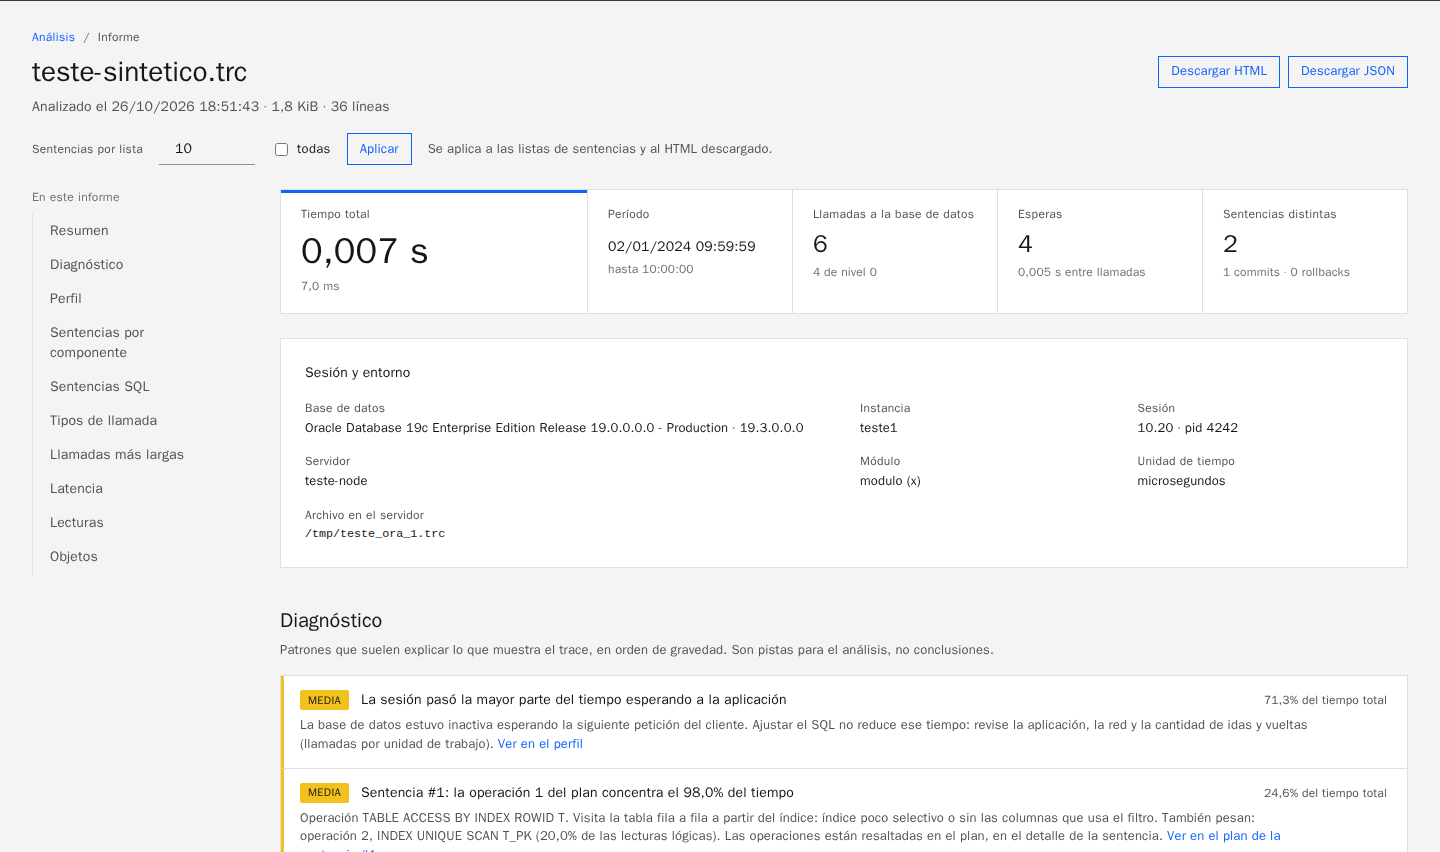Go to Tipos de llamada section

pos(103,421)
